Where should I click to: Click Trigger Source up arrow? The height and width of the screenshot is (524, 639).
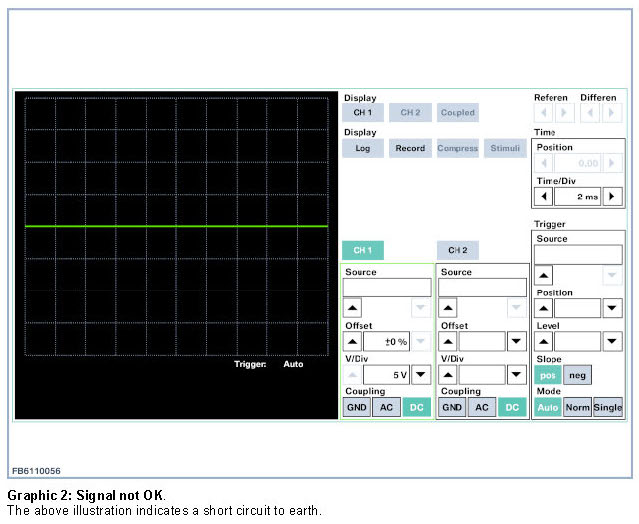point(545,275)
